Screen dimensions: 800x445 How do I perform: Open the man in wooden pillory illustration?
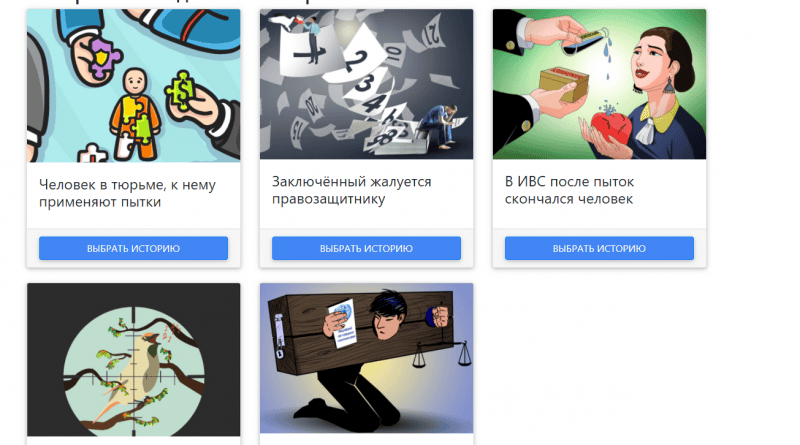[x=366, y=358]
